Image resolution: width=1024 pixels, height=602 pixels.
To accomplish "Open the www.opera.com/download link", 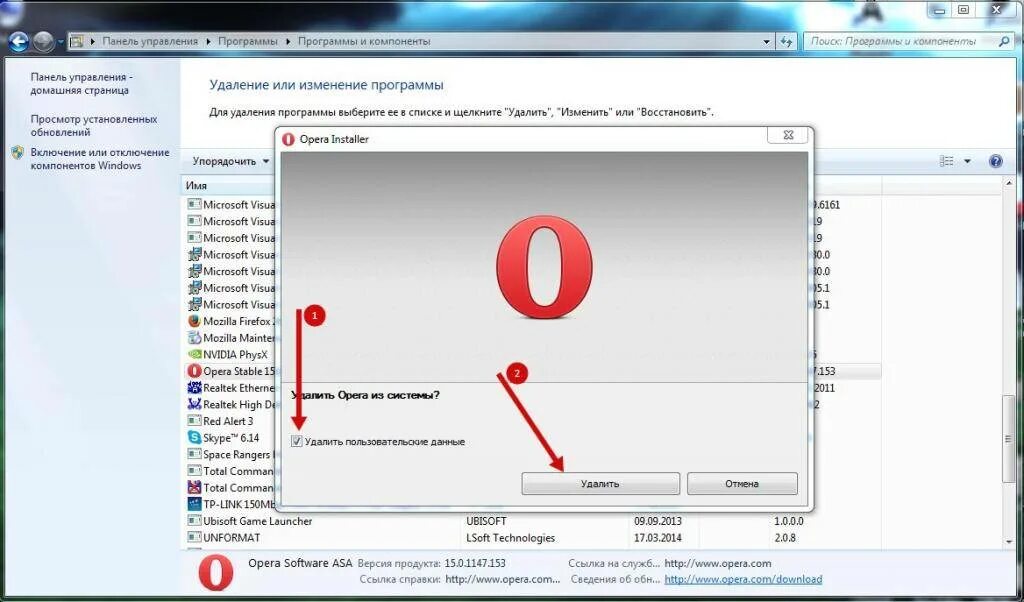I will pos(743,579).
